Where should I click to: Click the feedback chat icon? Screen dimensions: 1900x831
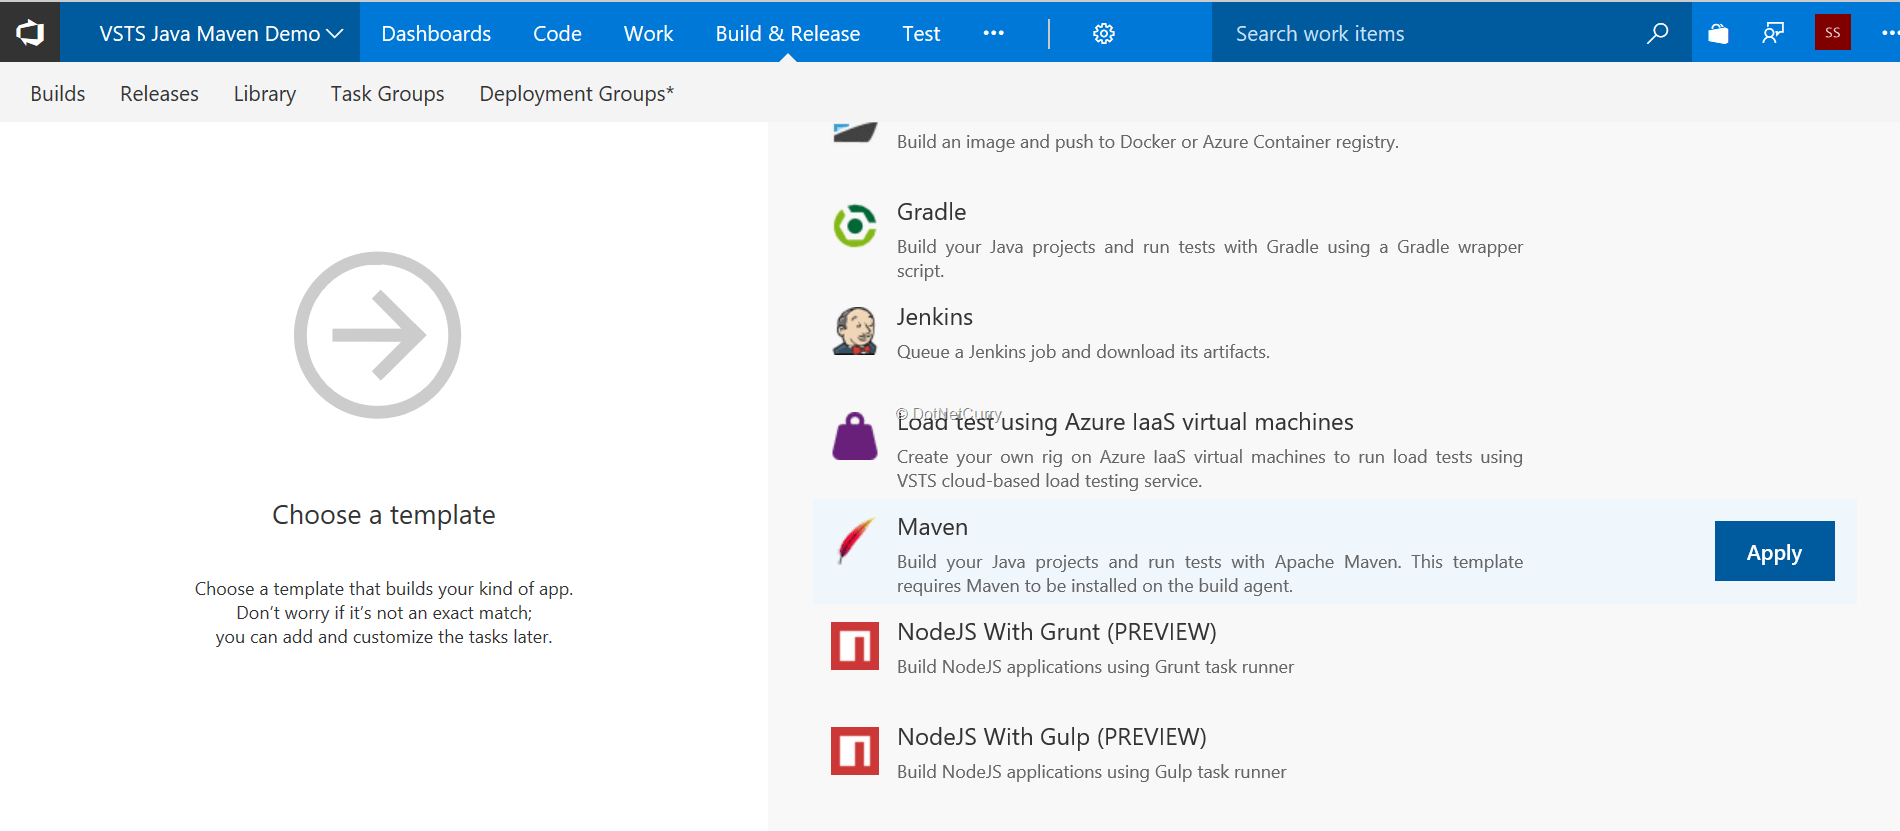click(1773, 34)
